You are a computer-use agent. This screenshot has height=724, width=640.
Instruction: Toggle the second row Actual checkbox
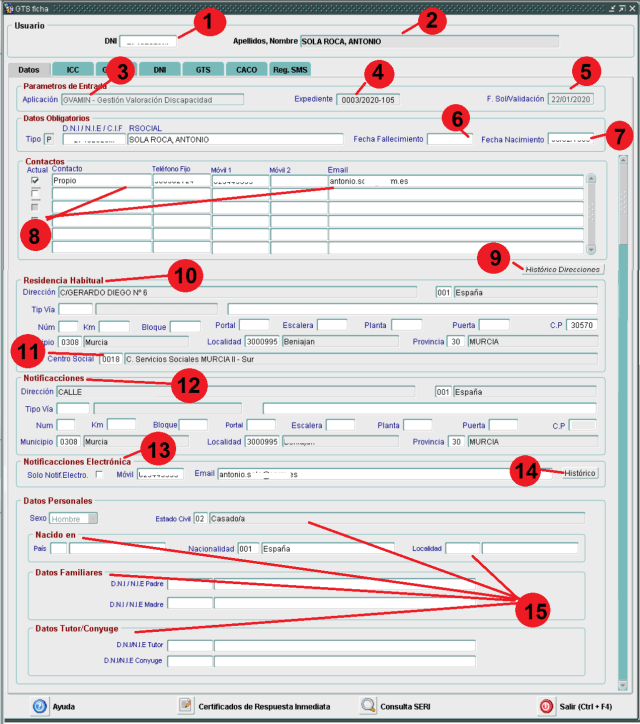coord(35,194)
